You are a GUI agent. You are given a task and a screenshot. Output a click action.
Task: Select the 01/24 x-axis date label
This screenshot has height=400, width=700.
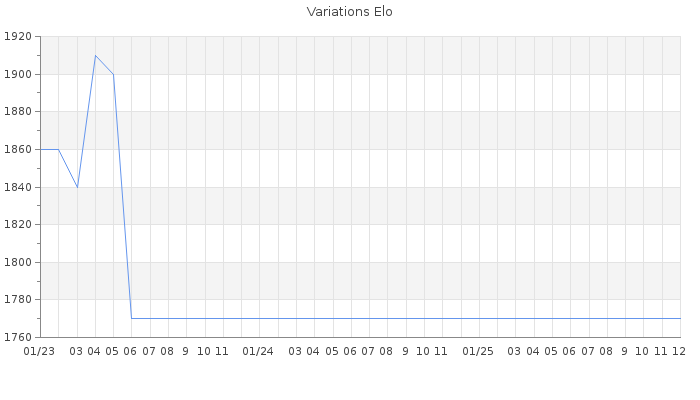[258, 351]
